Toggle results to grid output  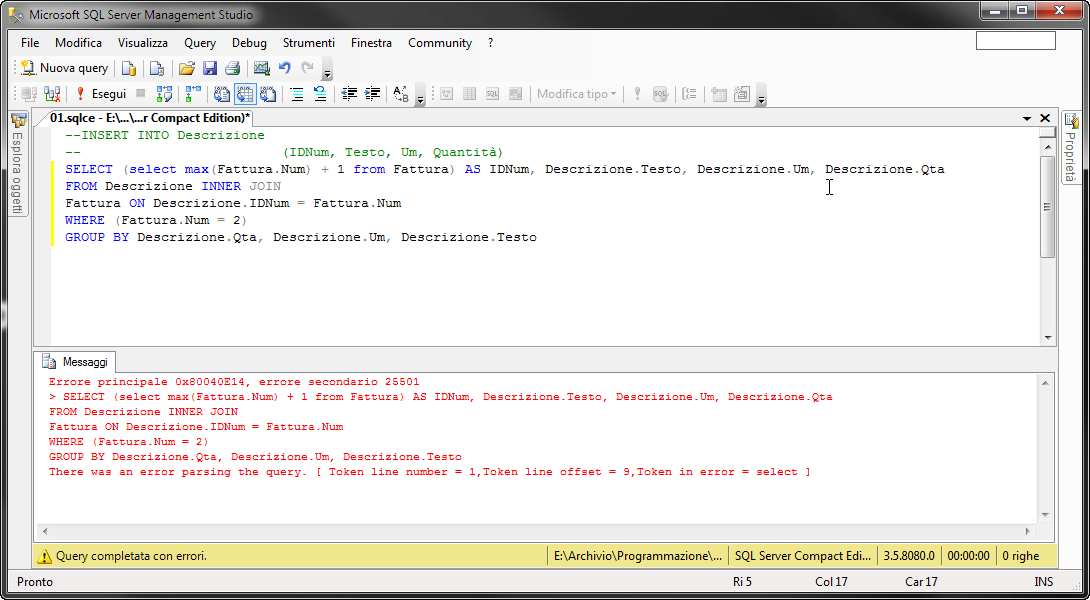(245, 94)
